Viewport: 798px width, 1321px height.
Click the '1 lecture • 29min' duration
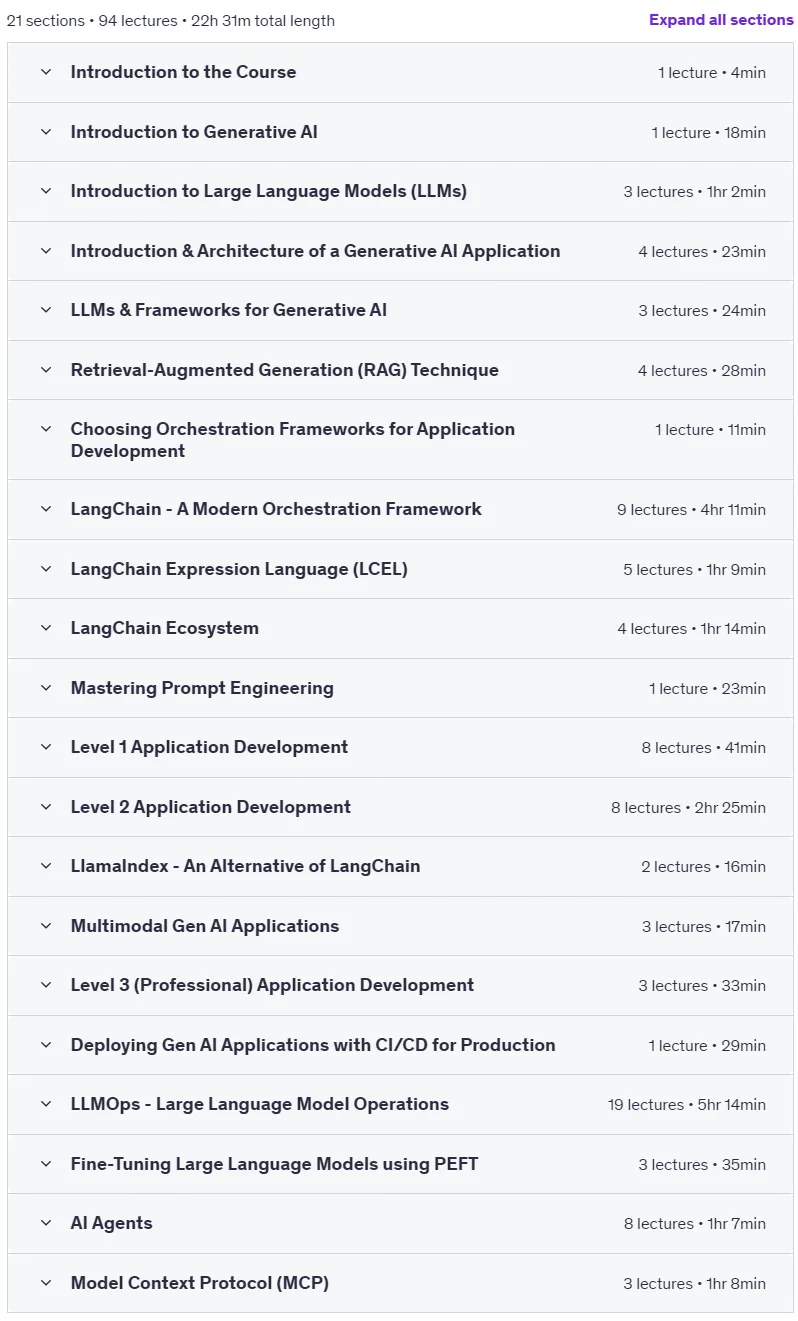tap(707, 1046)
